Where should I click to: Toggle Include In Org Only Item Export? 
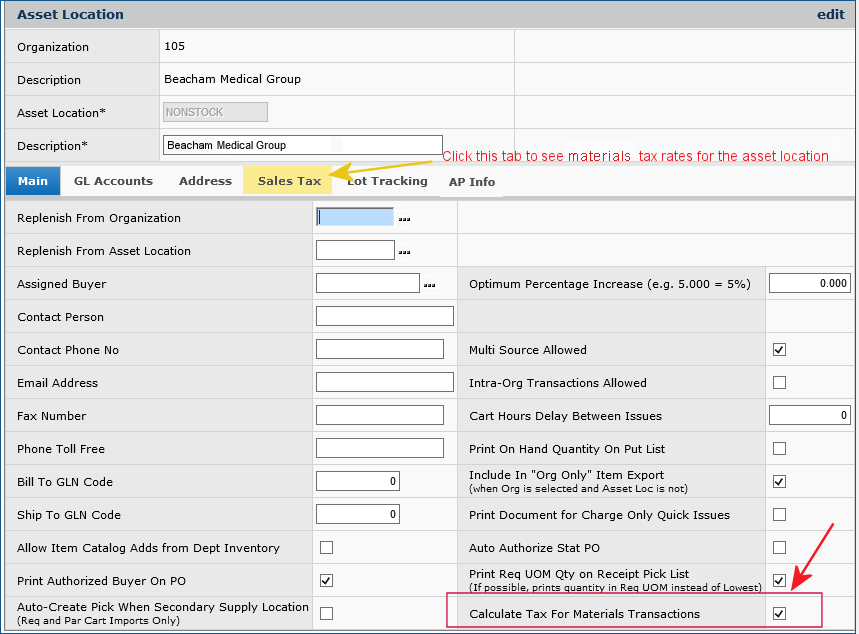click(x=779, y=481)
